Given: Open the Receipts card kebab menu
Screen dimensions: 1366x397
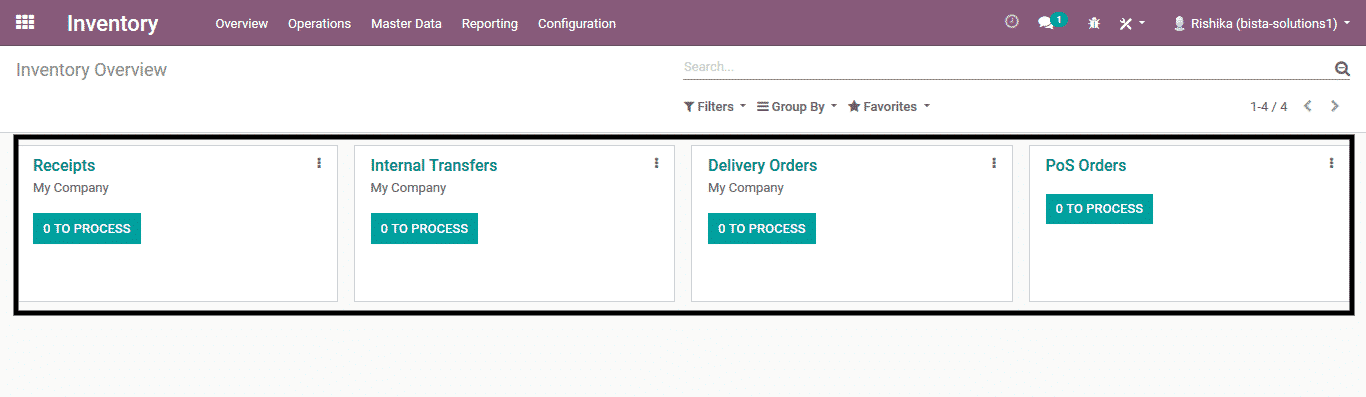Looking at the screenshot, I should tap(319, 163).
